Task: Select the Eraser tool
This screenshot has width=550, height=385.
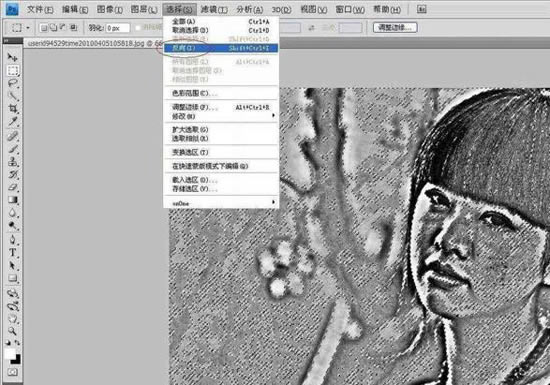Action: click(13, 187)
